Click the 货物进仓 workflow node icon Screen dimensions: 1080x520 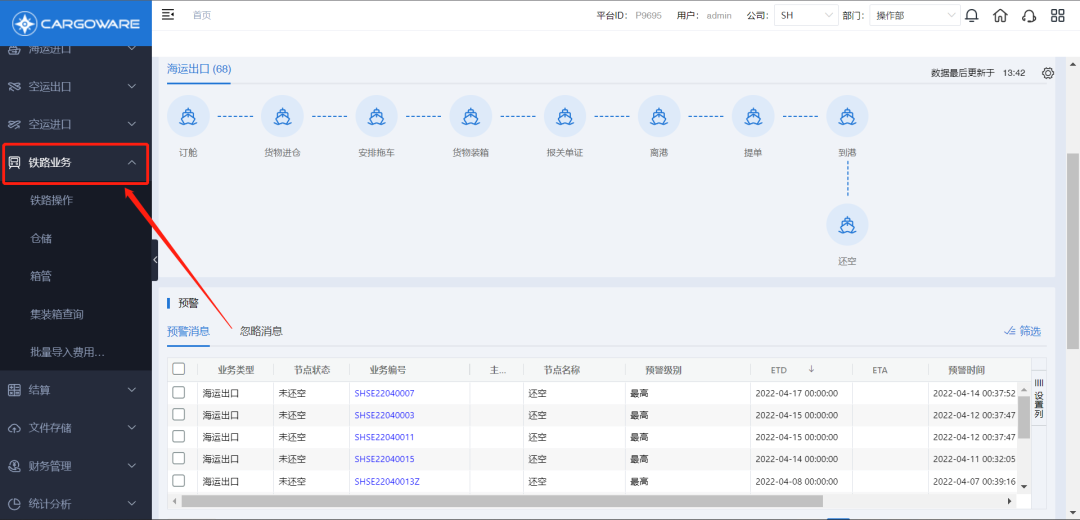(x=282, y=117)
